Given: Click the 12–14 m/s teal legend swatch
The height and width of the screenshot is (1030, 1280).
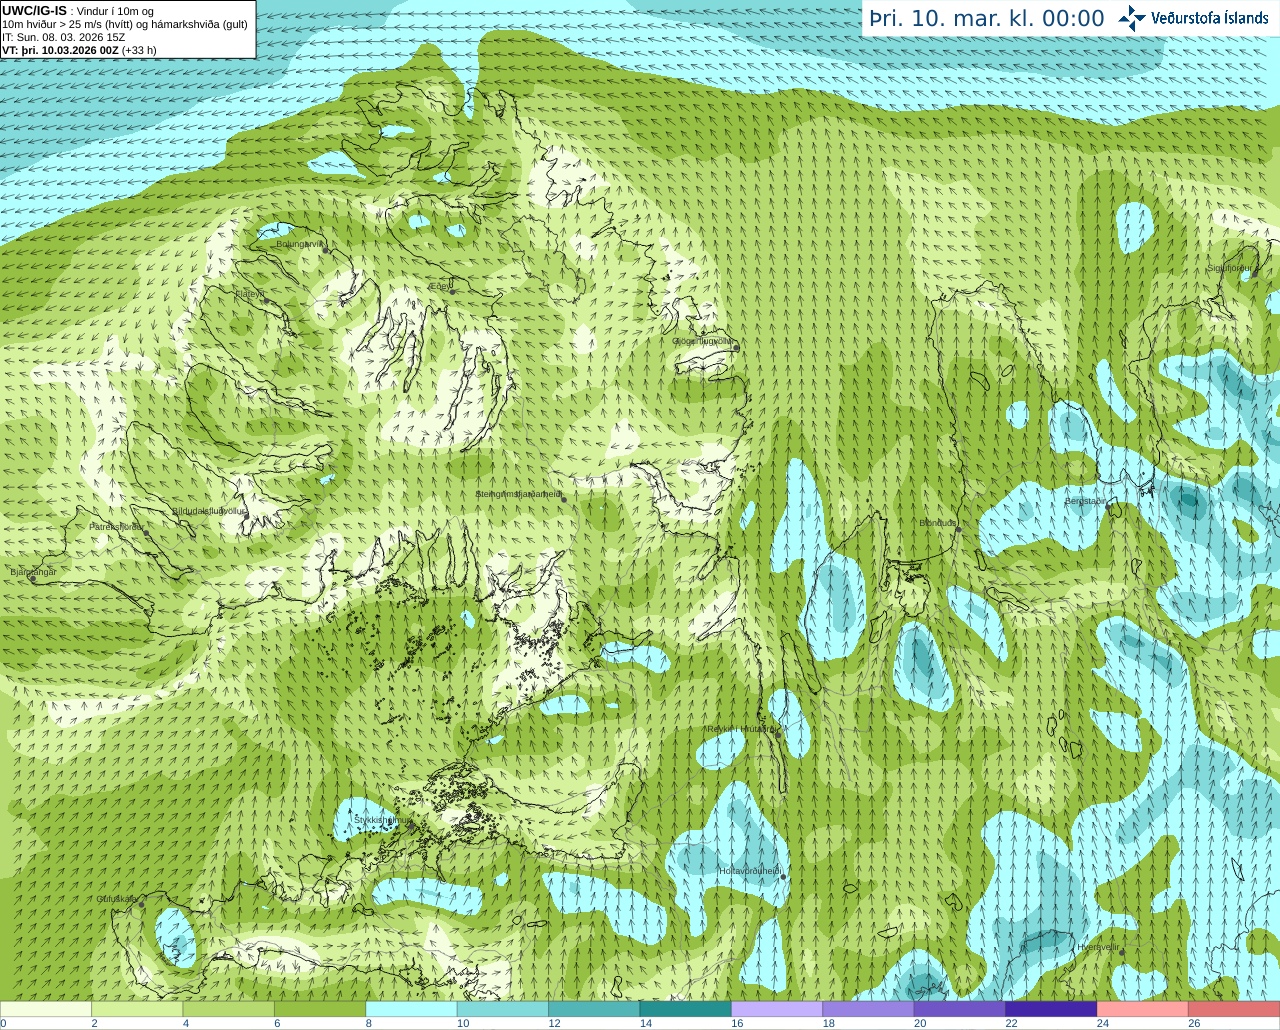Looking at the screenshot, I should coord(594,1009).
